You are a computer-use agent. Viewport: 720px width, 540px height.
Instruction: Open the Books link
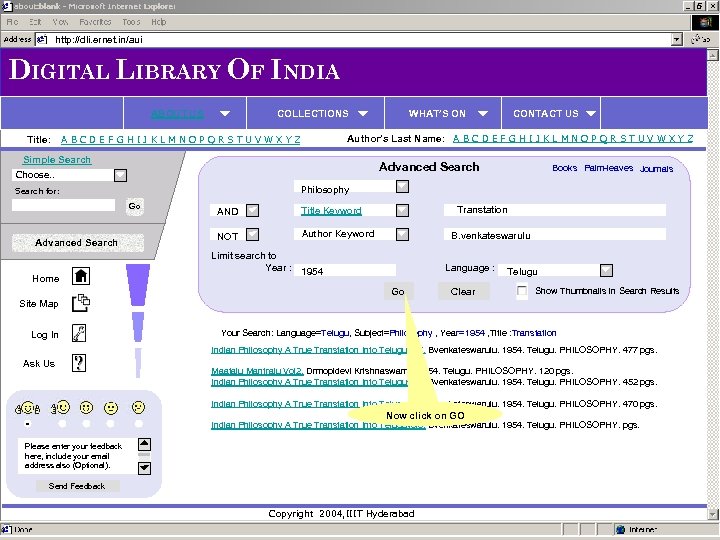pyautogui.click(x=565, y=168)
